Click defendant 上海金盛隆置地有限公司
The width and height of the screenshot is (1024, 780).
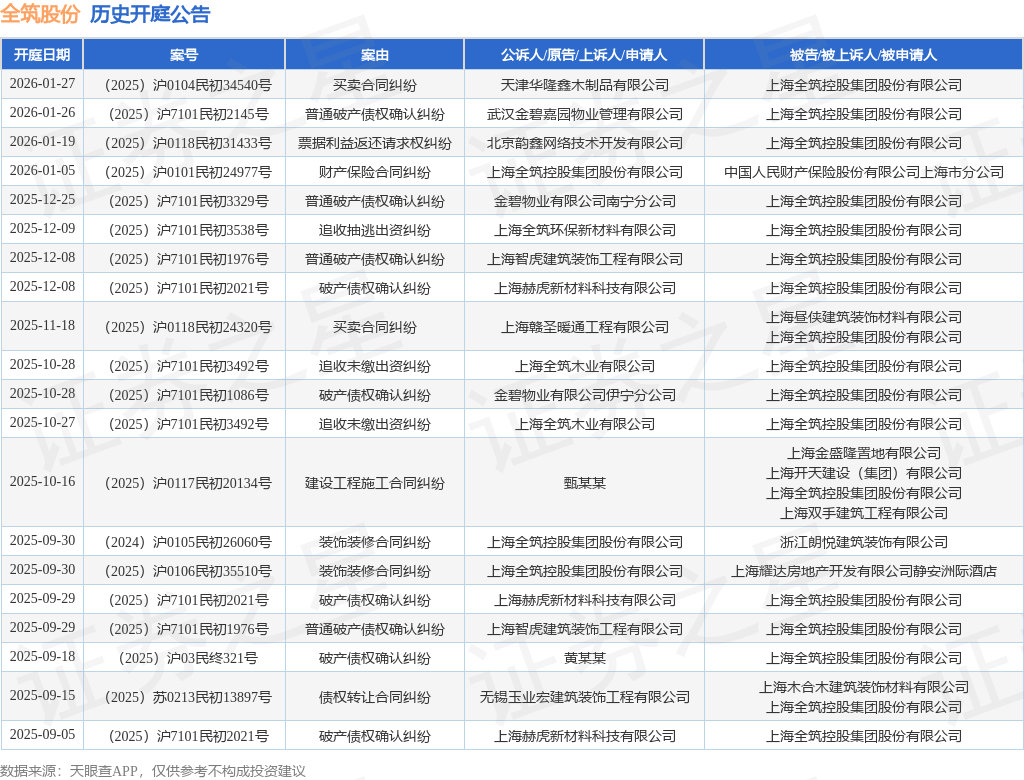pyautogui.click(x=863, y=453)
